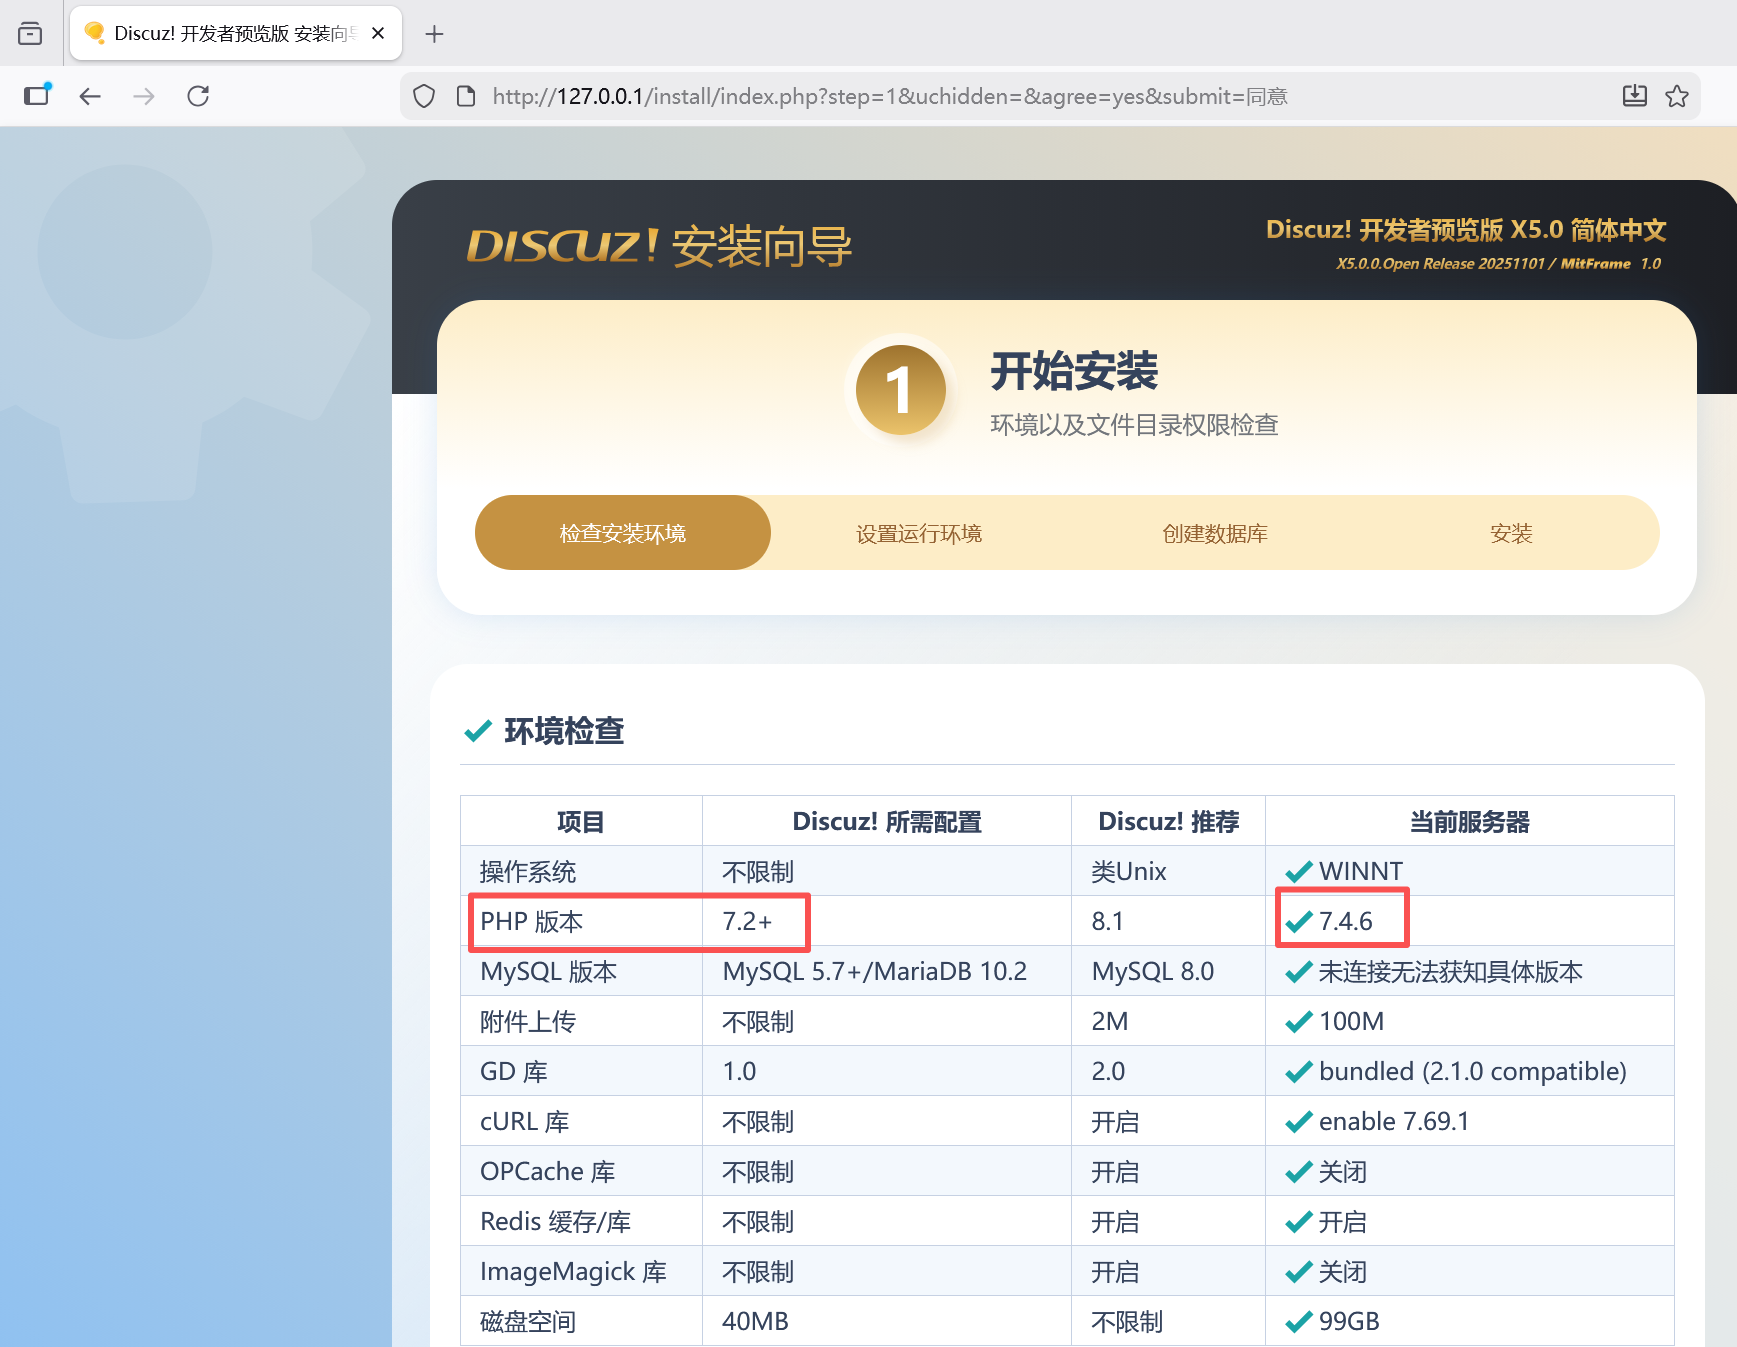Image resolution: width=1737 pixels, height=1347 pixels.
Task: Click the 当前服务器 column header
Action: tap(1470, 821)
